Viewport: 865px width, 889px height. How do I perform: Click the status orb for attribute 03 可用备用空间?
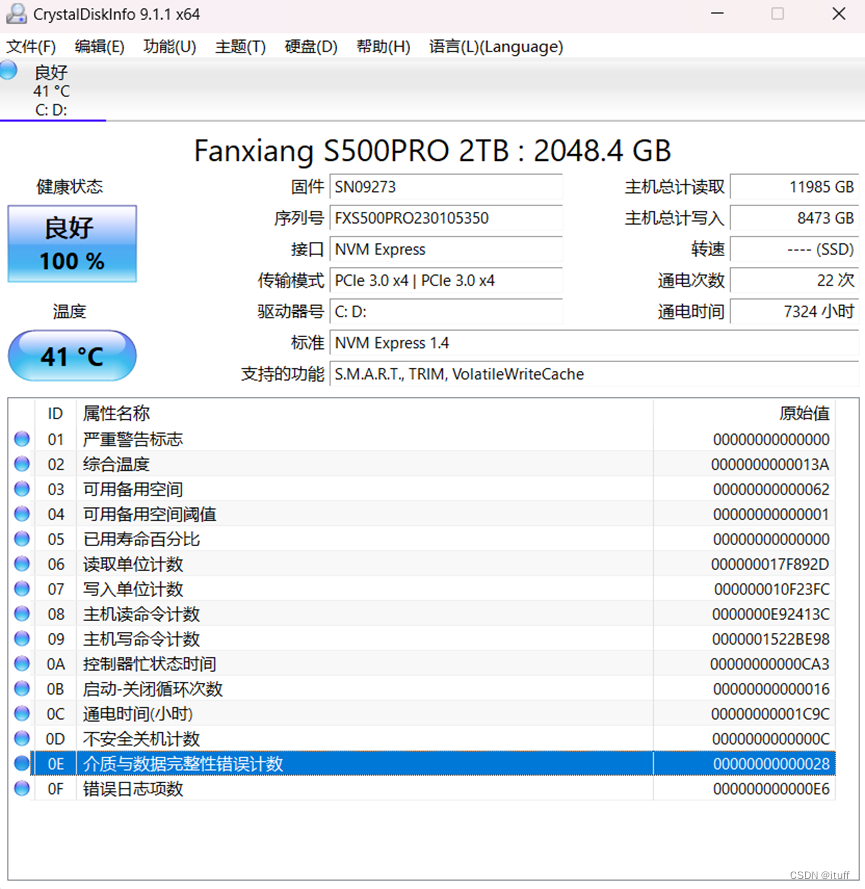[22, 489]
